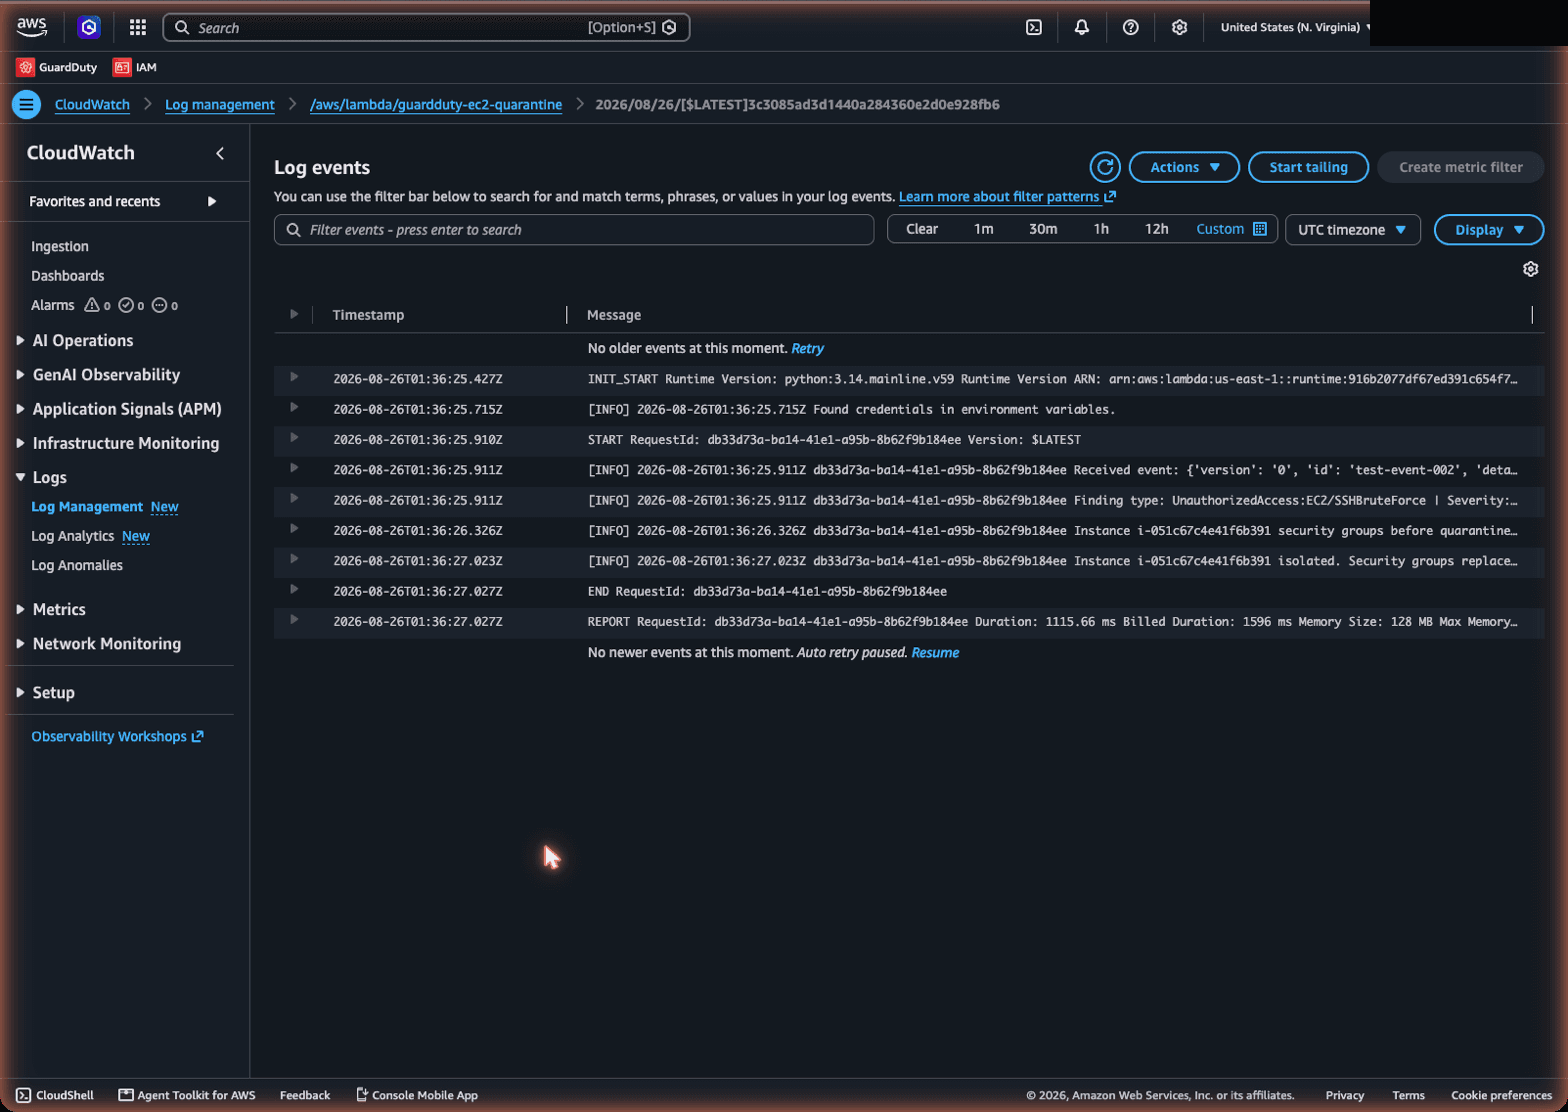Open United States (N. Virginia) region selector

coord(1295,27)
